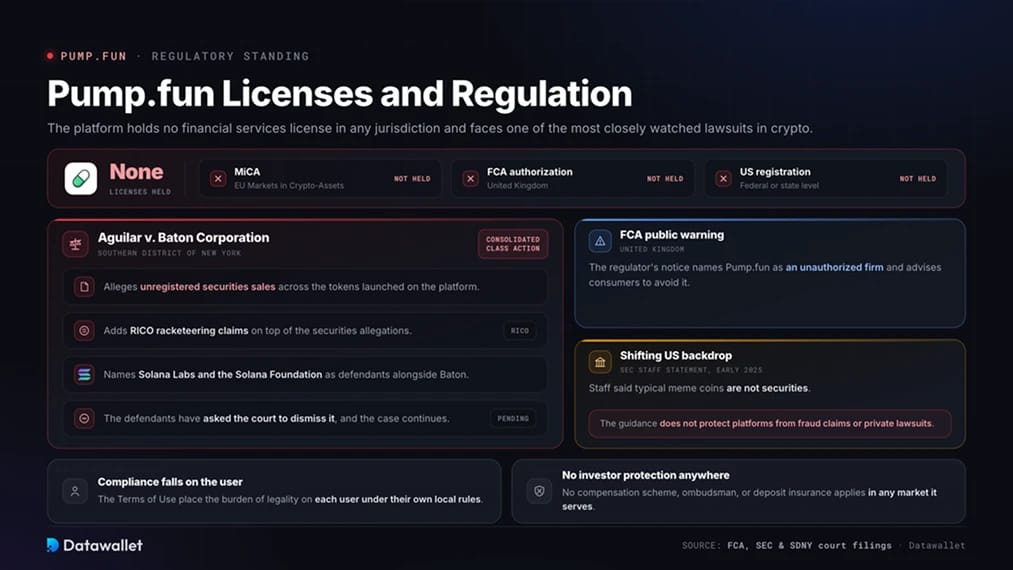
Task: Click the user icon beside Compliance falls on the user
Action: pos(75,491)
